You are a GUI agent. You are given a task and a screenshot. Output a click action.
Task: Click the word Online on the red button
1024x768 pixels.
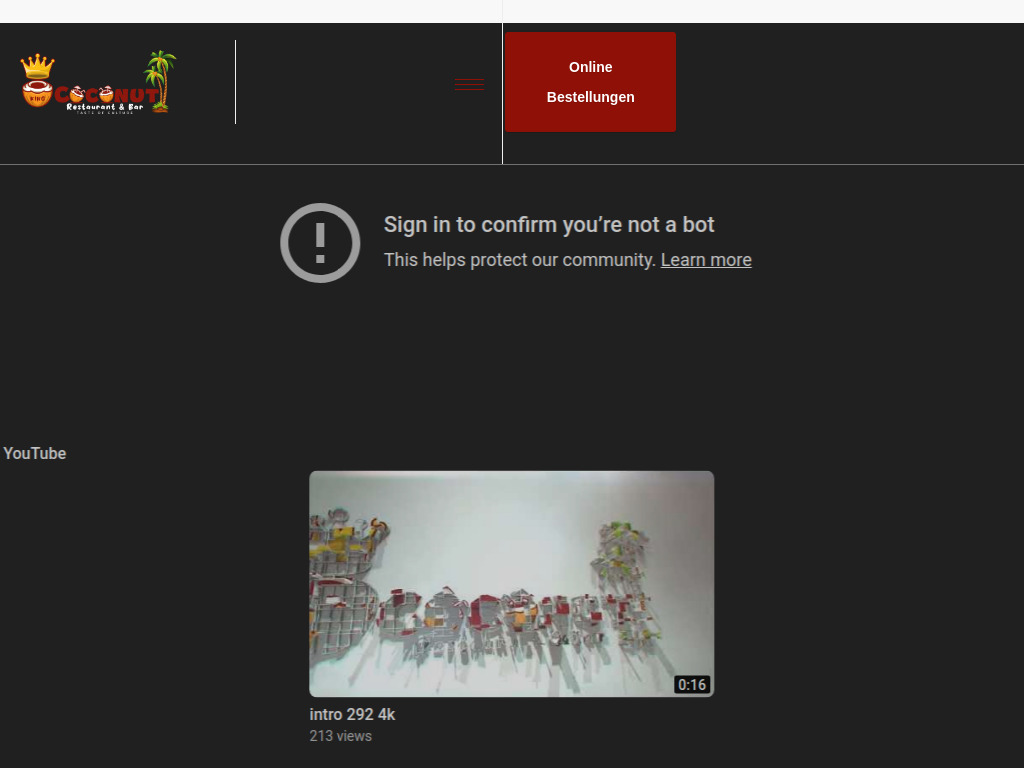click(590, 67)
